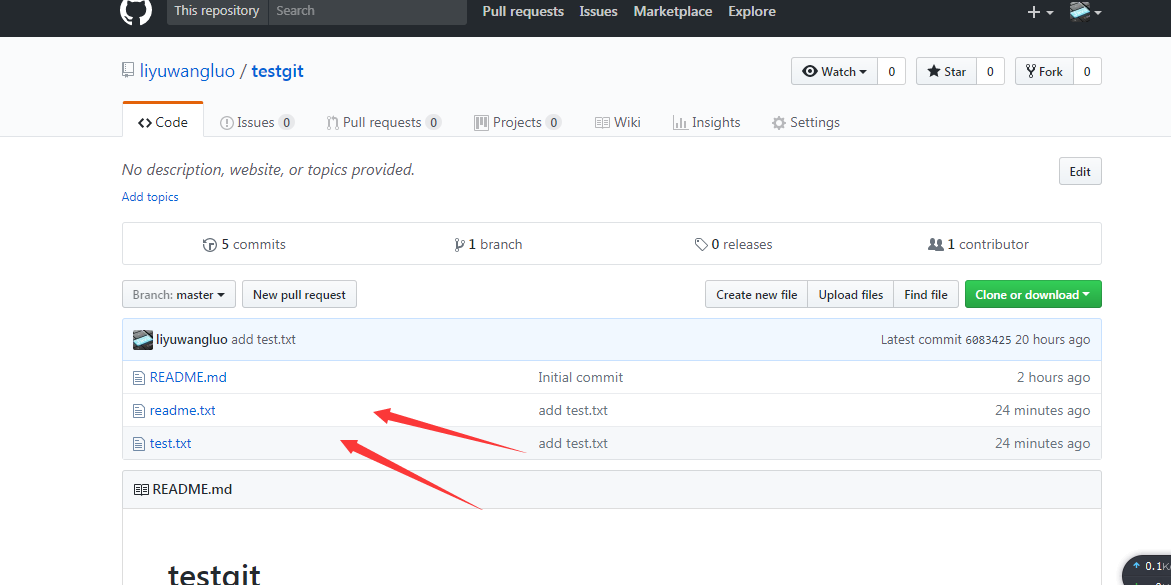Viewport: 1171px width, 585px height.
Task: Open the README.md file
Action: (188, 378)
